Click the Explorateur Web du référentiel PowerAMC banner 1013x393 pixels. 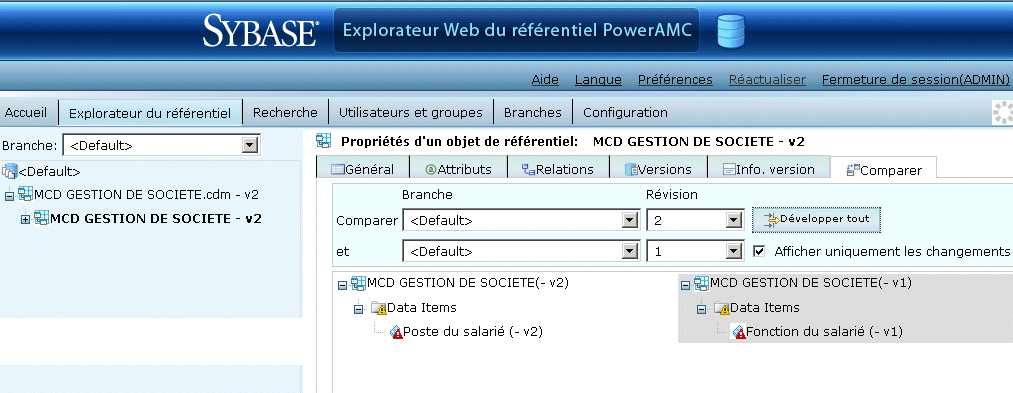tap(516, 30)
